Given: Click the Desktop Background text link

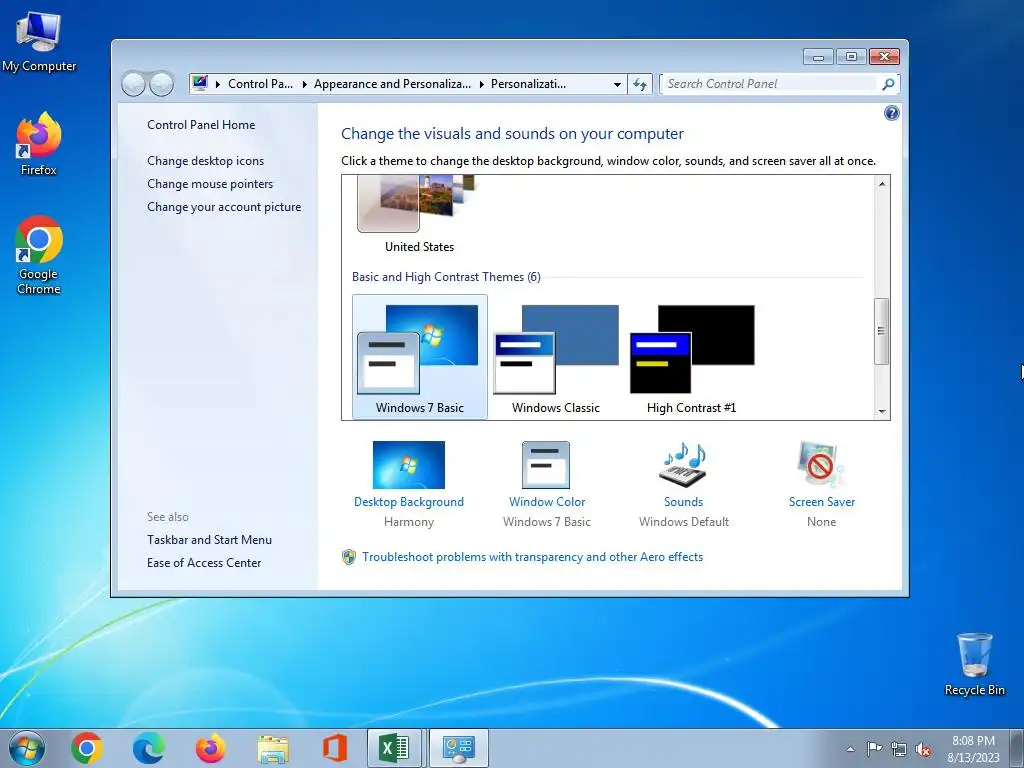Looking at the screenshot, I should pyautogui.click(x=409, y=502).
